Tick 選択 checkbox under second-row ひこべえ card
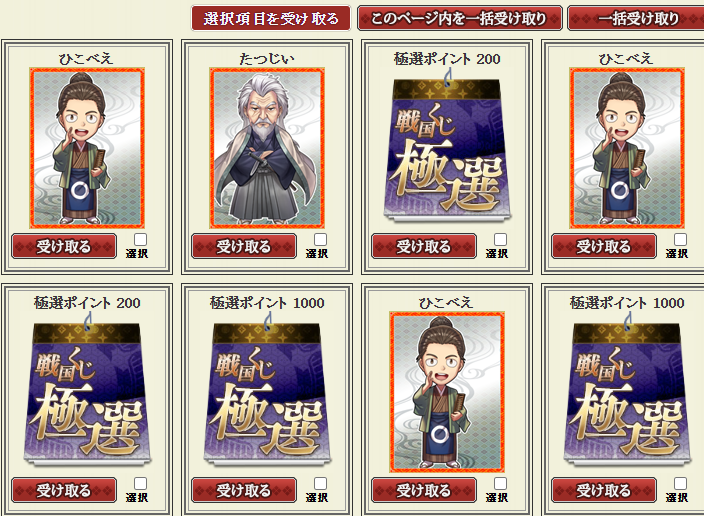Viewport: 704px width, 516px height. click(x=500, y=483)
